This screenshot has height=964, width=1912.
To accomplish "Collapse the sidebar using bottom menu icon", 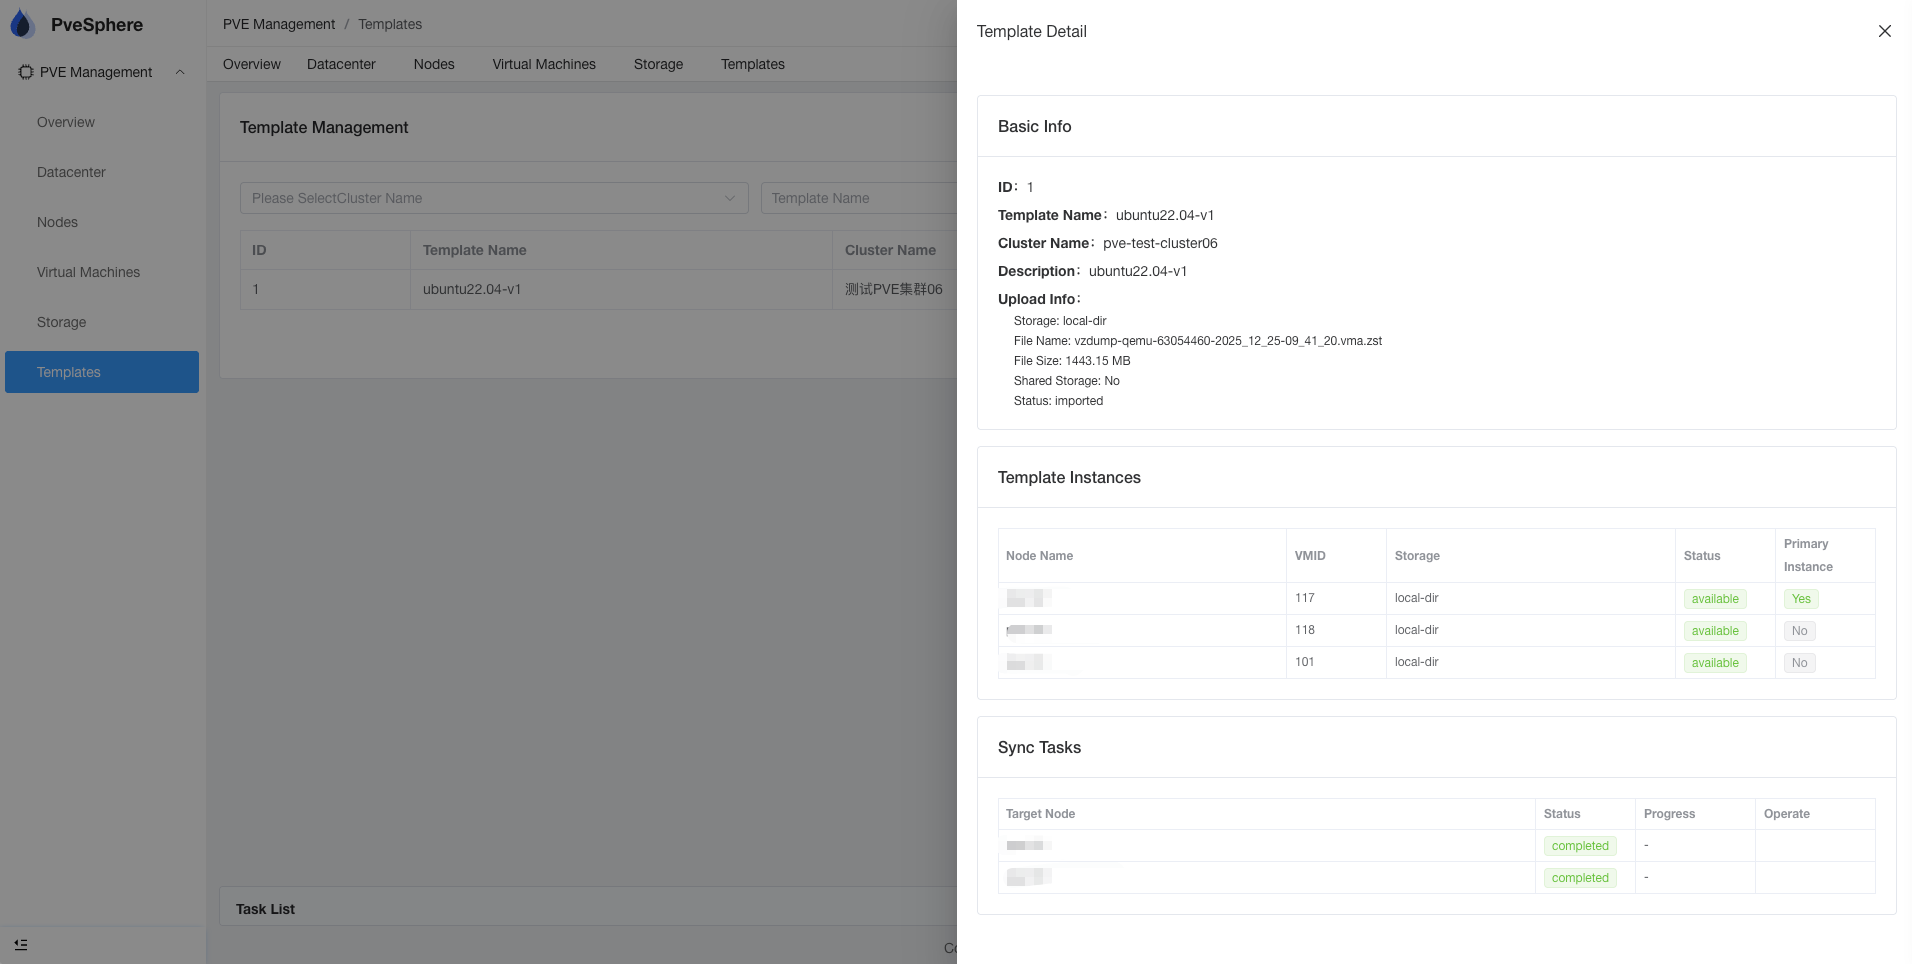I will pyautogui.click(x=21, y=945).
